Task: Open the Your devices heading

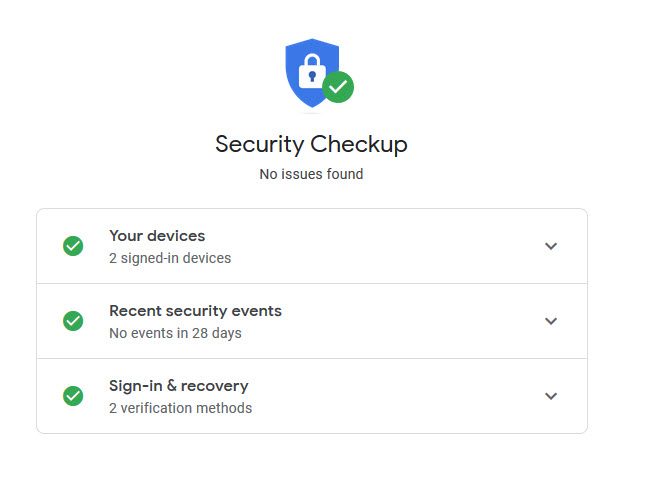Action: [x=157, y=236]
